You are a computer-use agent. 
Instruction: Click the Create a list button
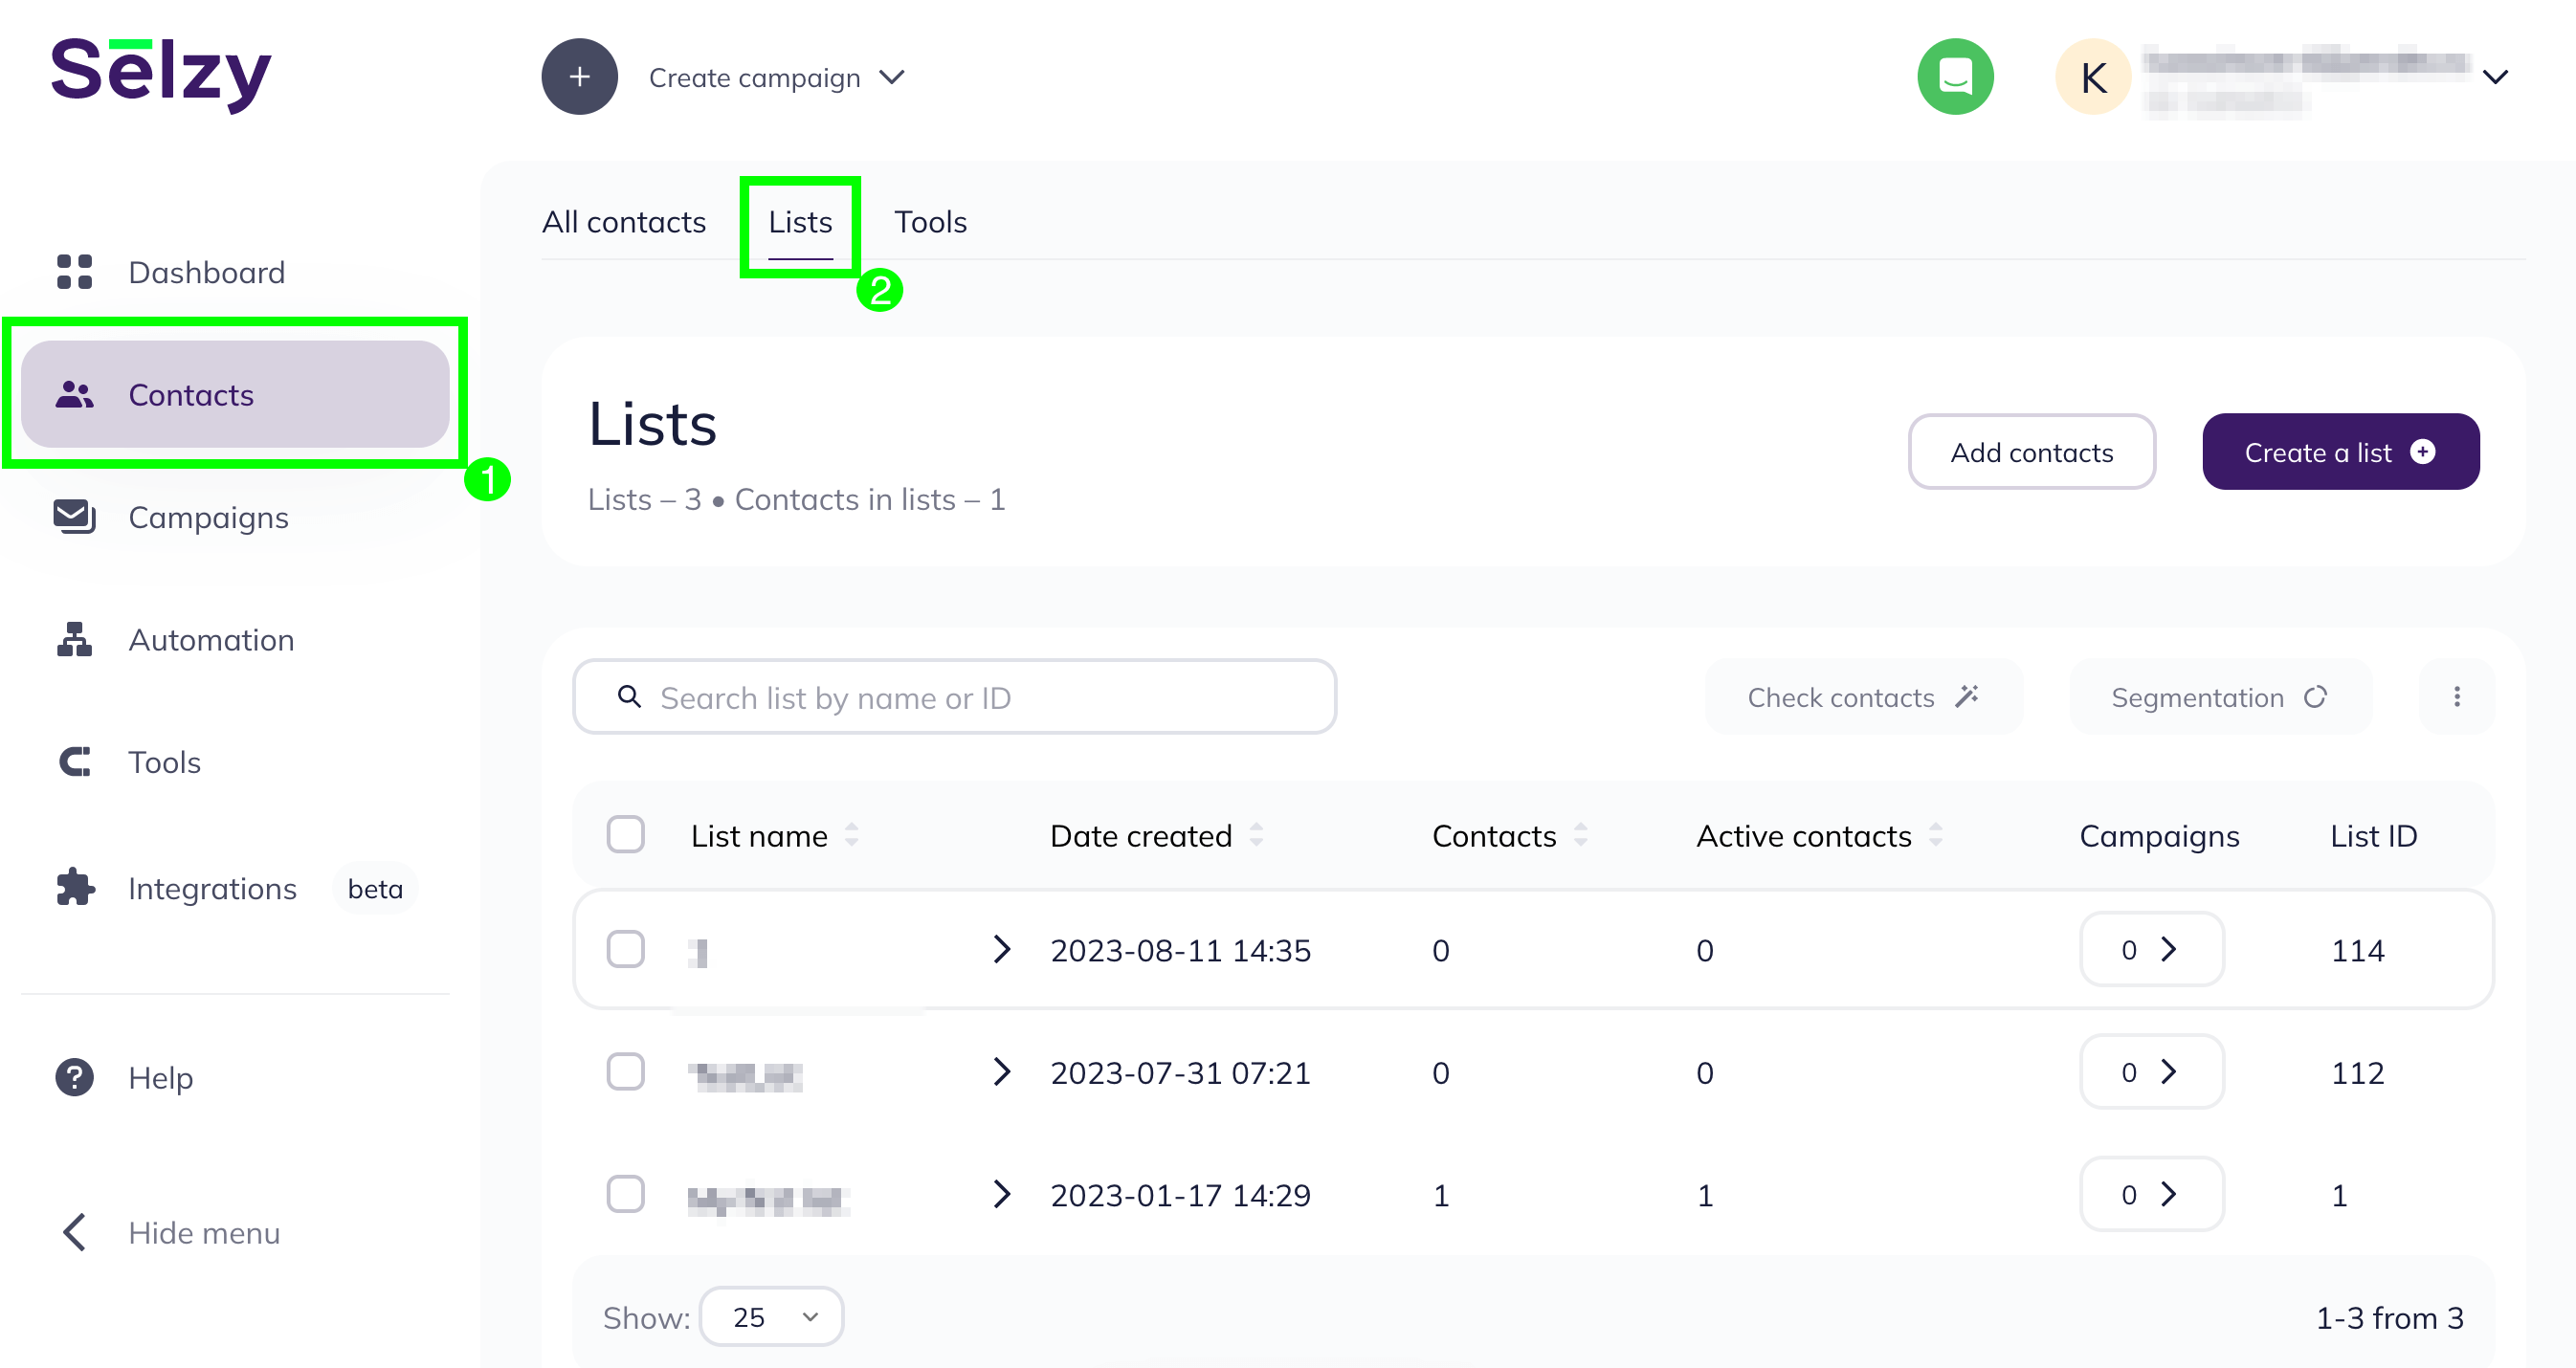2340,452
